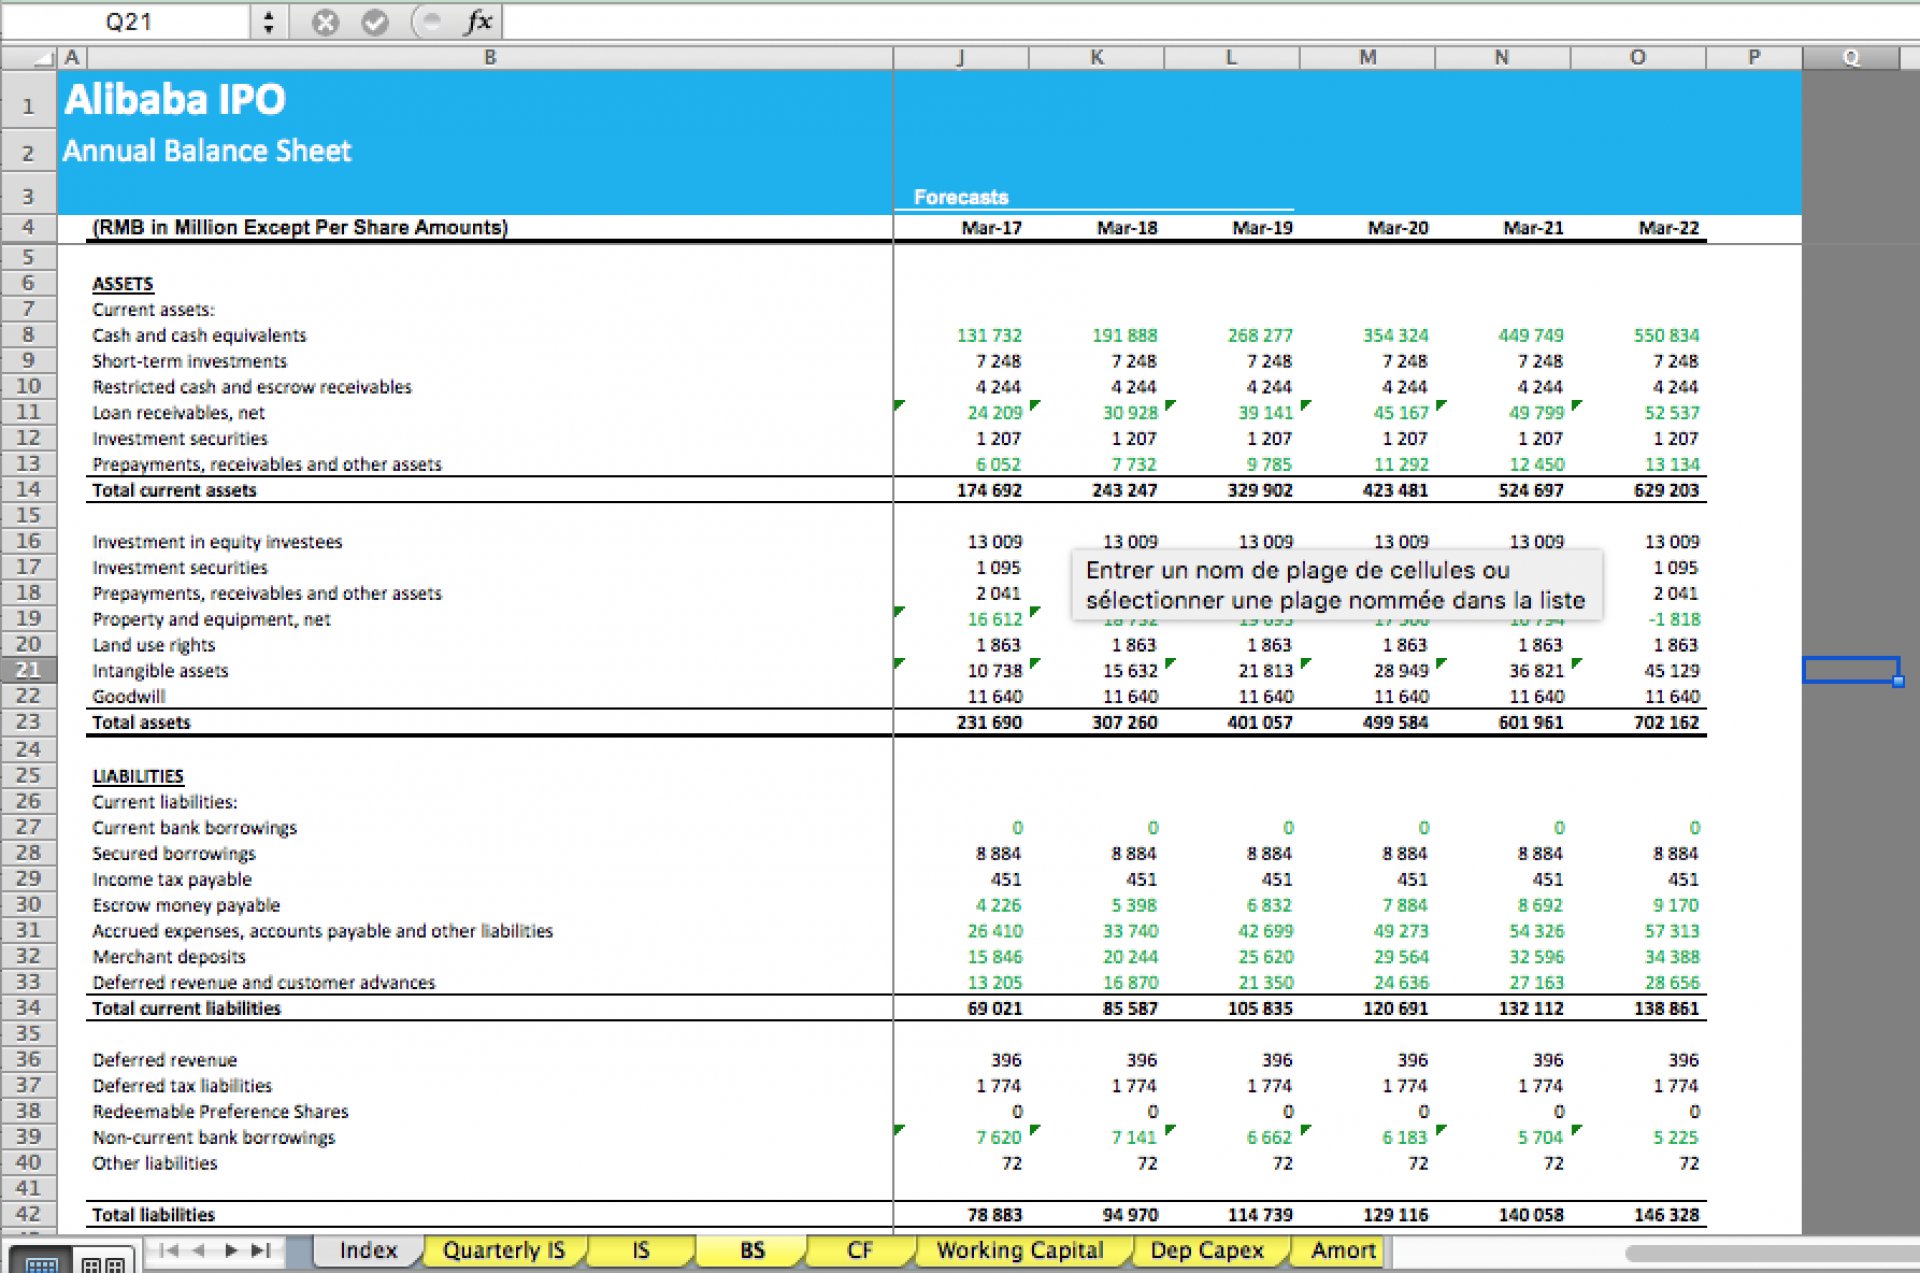Click the fx insert function icon
This screenshot has width=1920, height=1273.
pyautogui.click(x=478, y=21)
